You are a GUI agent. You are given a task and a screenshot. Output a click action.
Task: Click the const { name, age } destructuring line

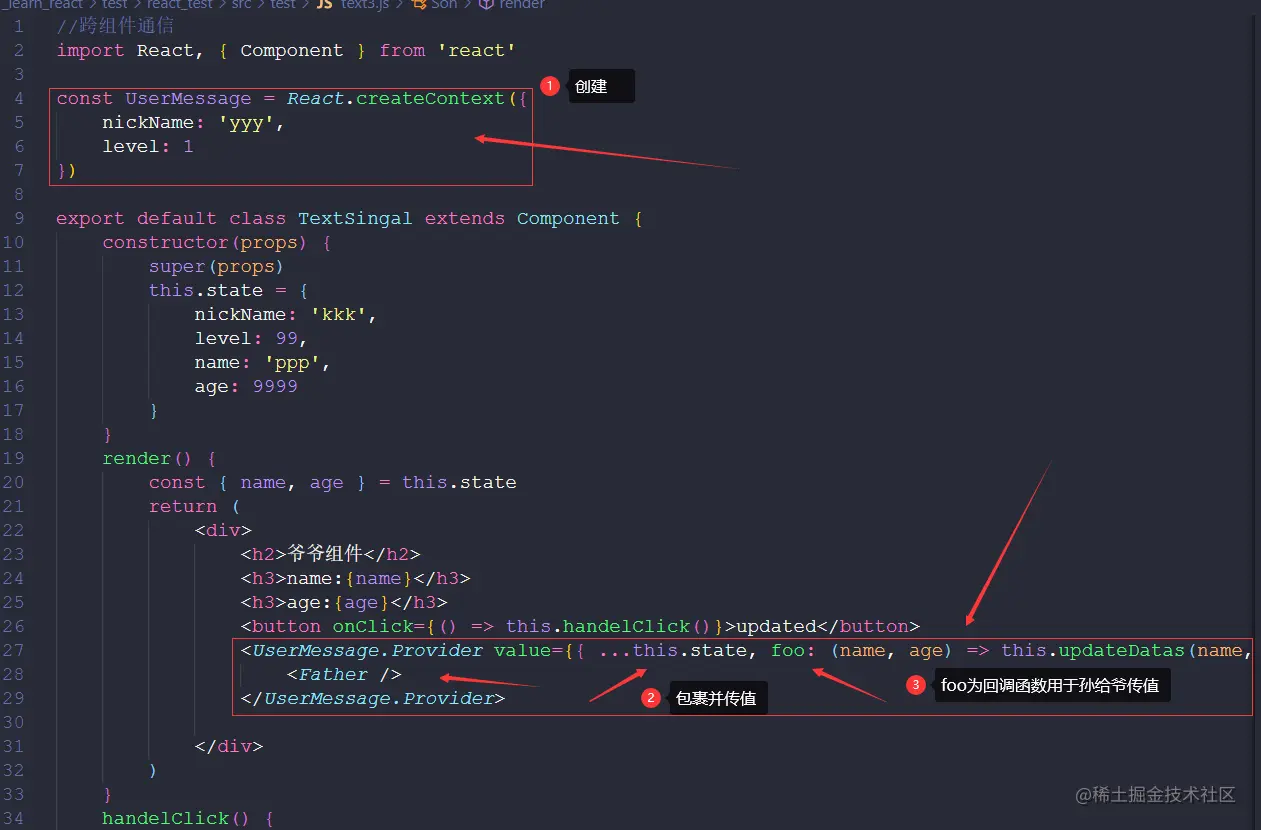(332, 482)
